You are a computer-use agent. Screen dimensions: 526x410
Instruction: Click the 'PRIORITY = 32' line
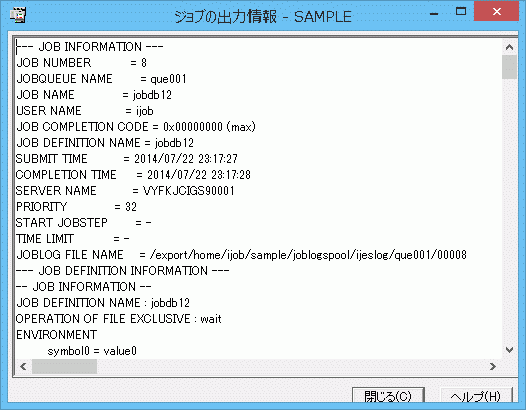[76, 207]
